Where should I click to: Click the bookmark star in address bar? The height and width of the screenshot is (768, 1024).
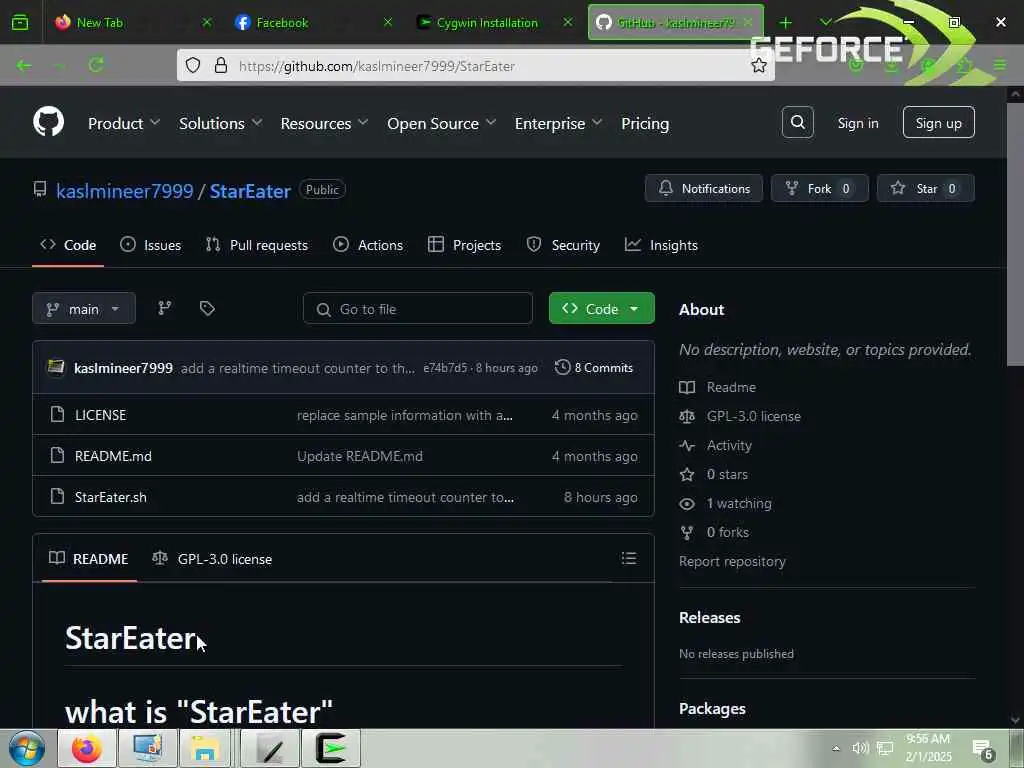click(x=758, y=65)
